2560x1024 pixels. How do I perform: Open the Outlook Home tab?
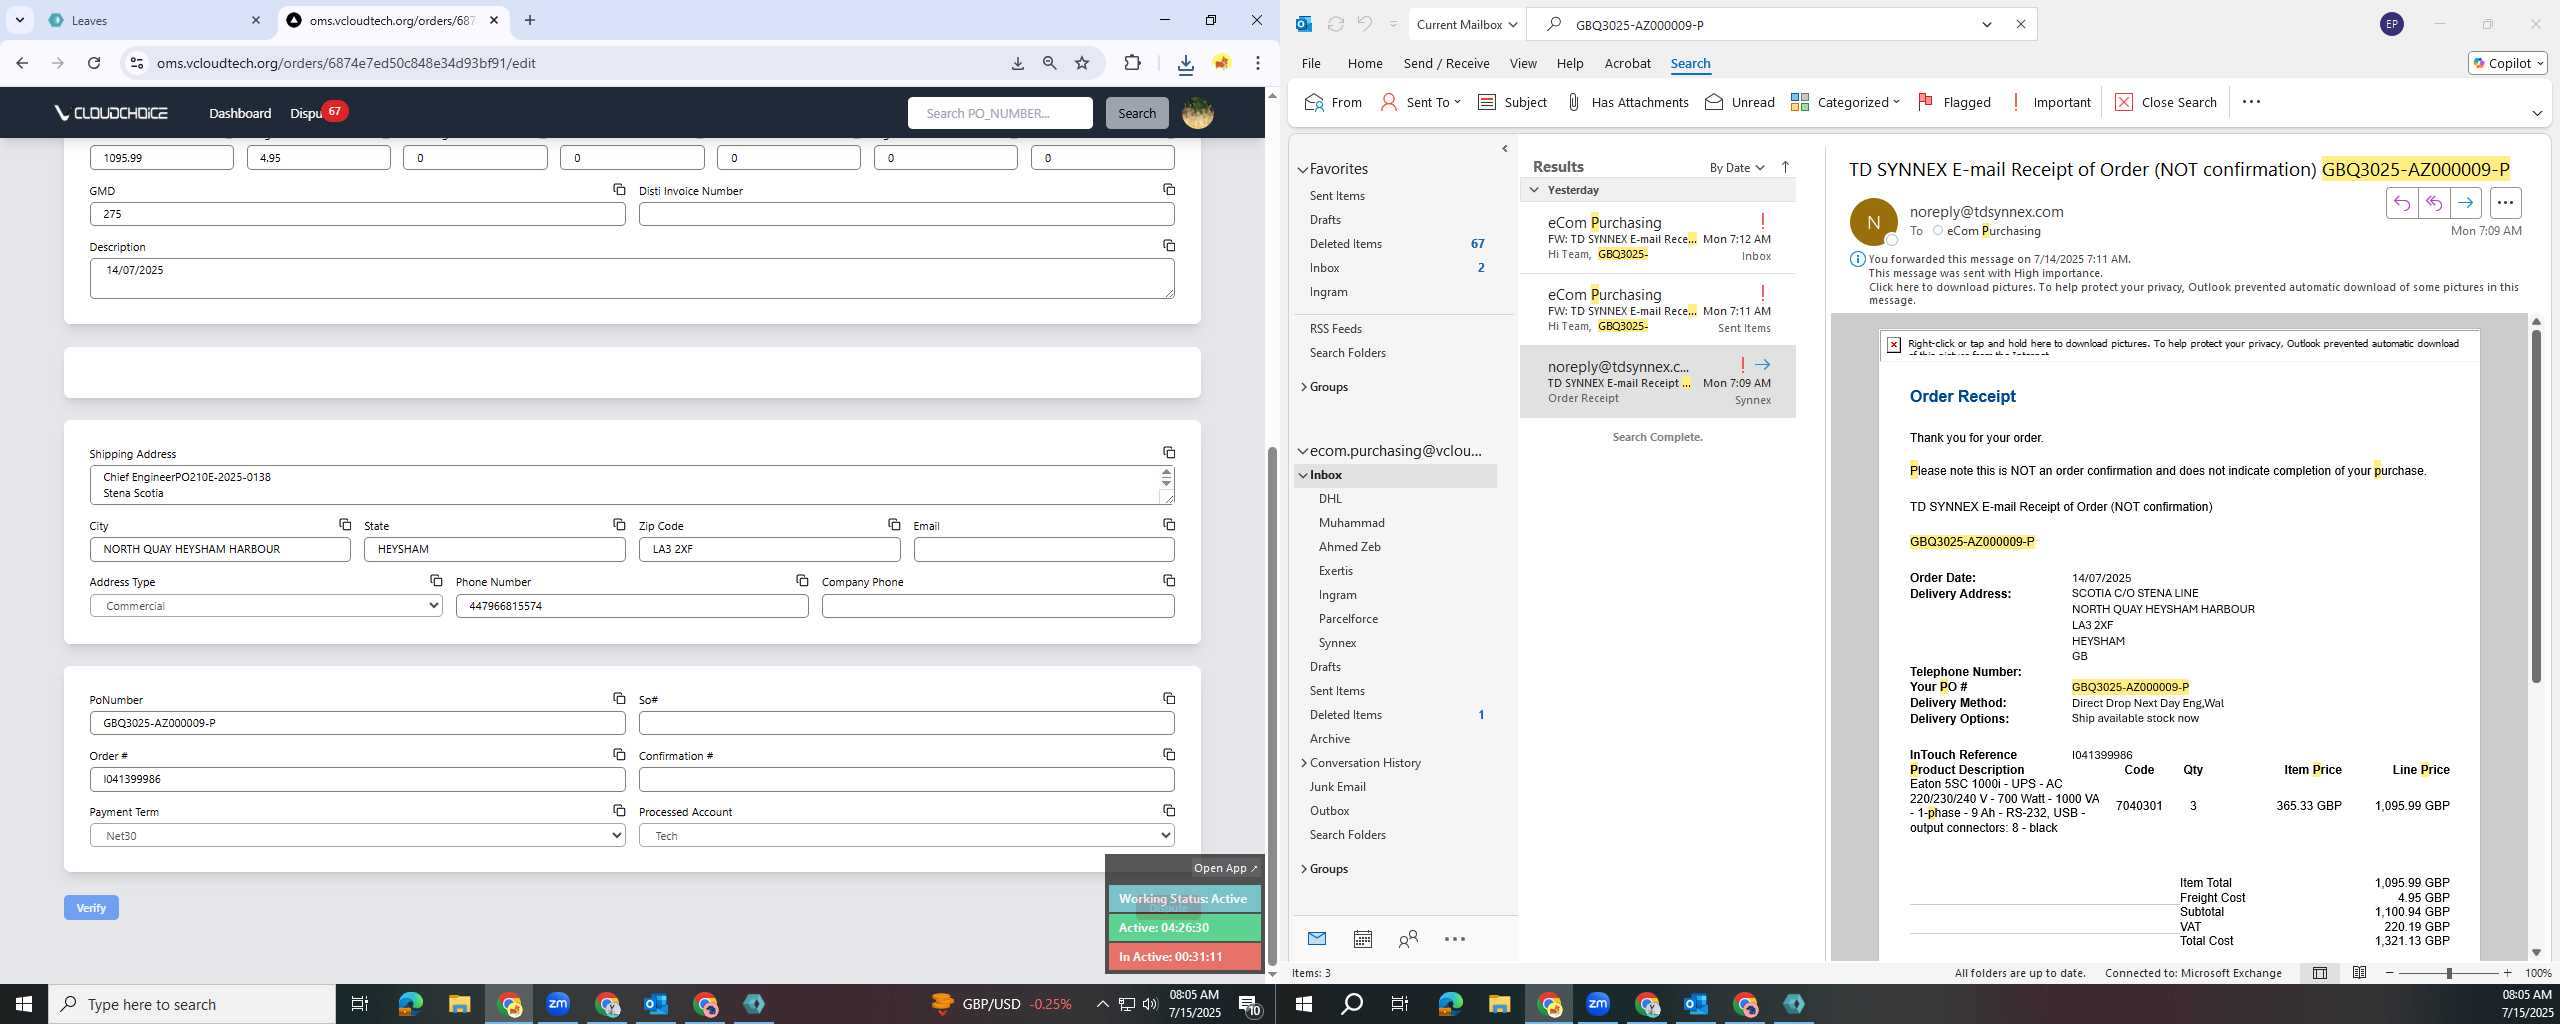tap(1364, 63)
